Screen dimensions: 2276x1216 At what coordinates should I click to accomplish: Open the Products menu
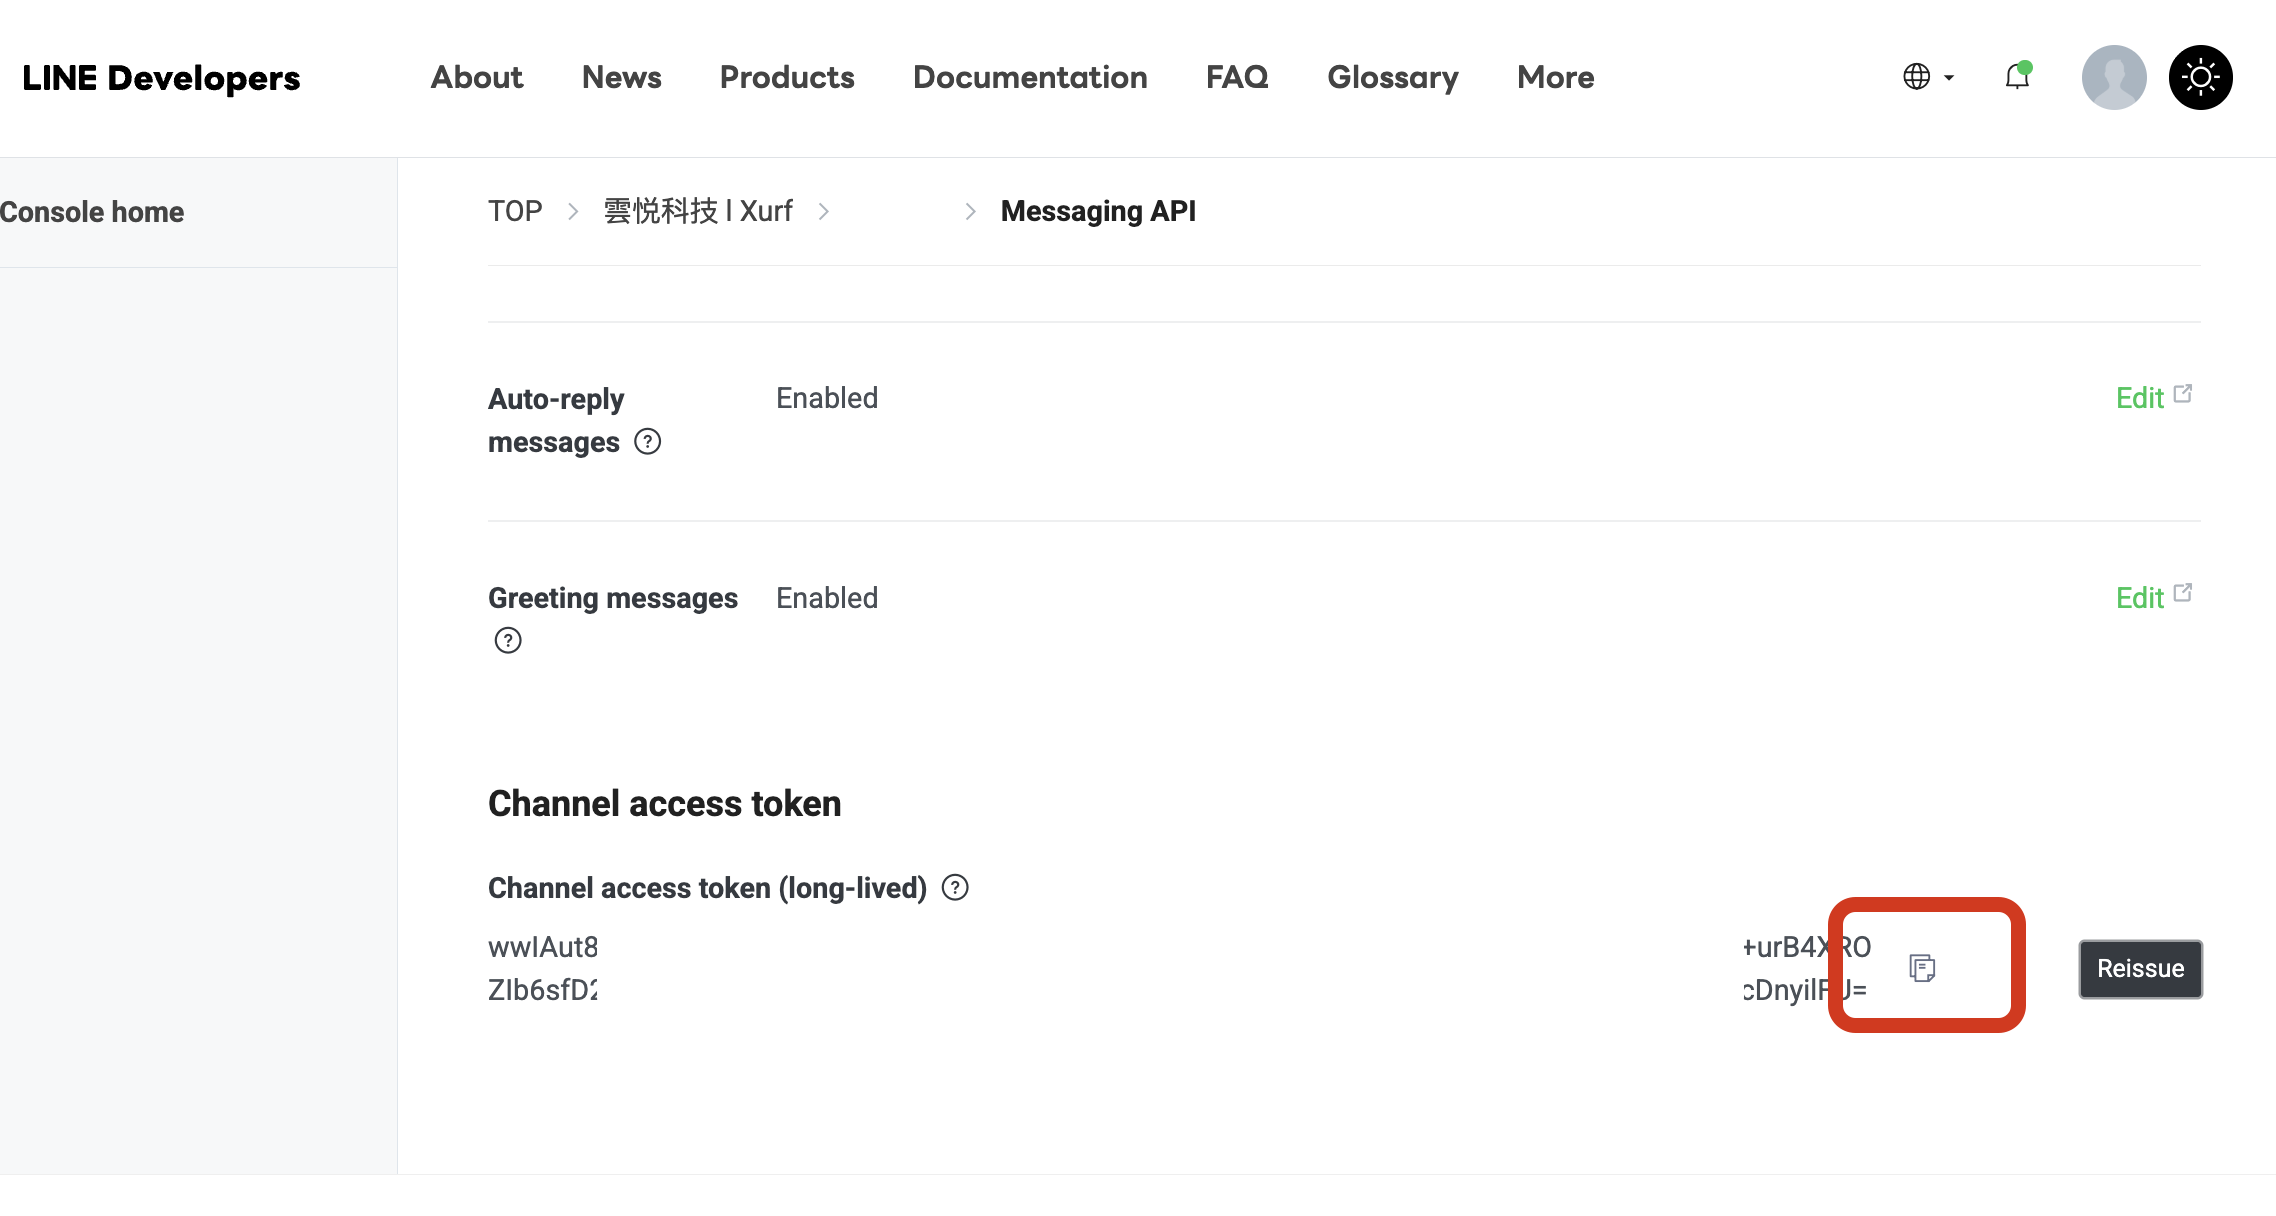point(787,77)
